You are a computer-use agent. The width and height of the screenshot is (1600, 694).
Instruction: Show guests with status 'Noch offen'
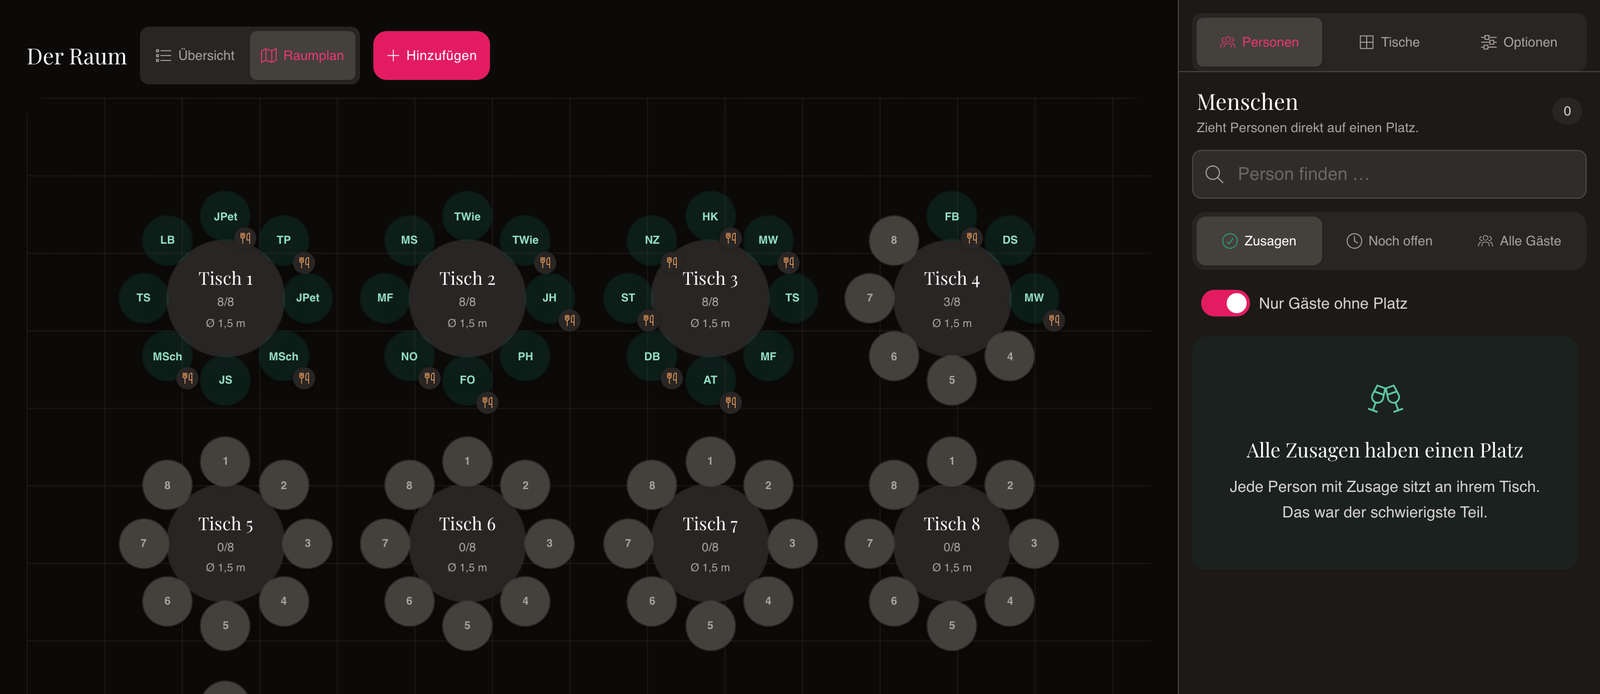(1389, 241)
